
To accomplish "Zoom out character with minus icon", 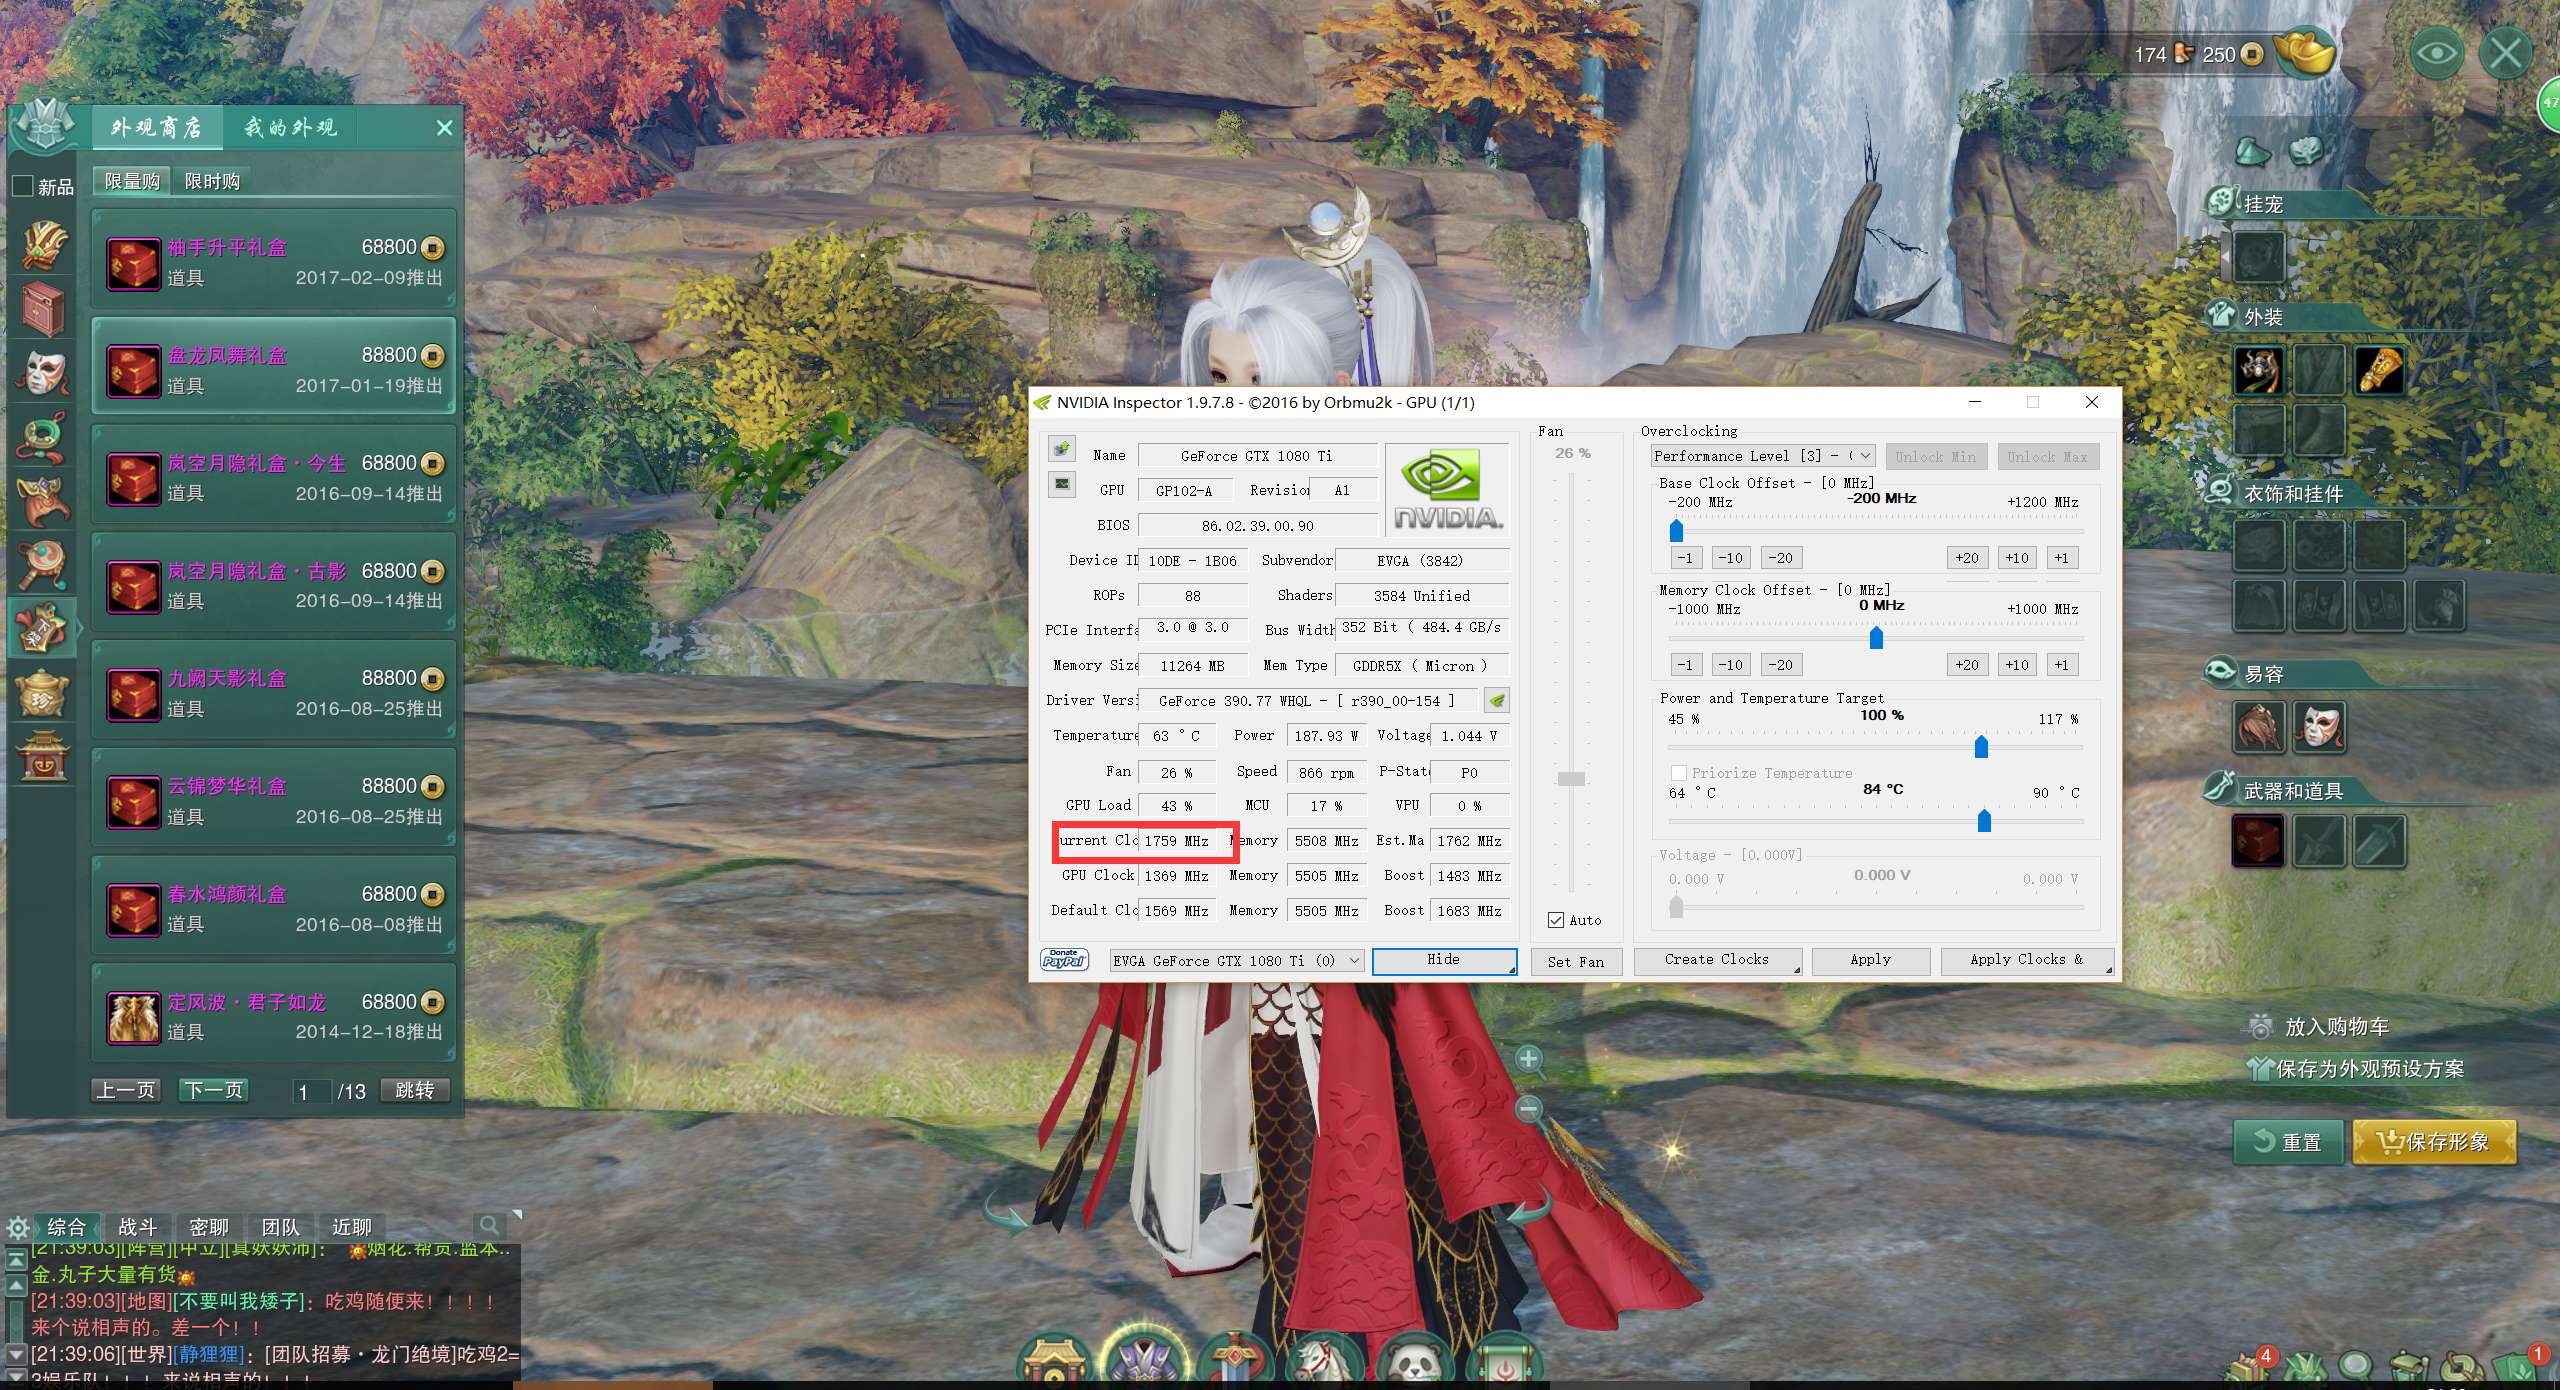I will pyautogui.click(x=1529, y=1108).
